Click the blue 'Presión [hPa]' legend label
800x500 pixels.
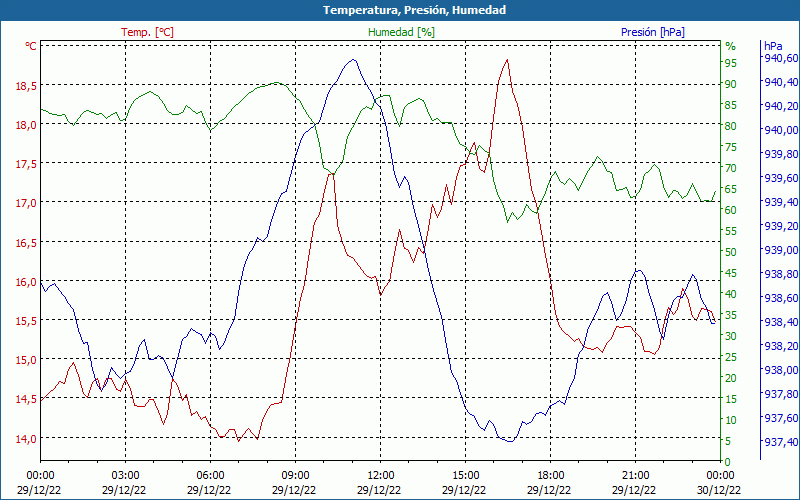click(653, 32)
